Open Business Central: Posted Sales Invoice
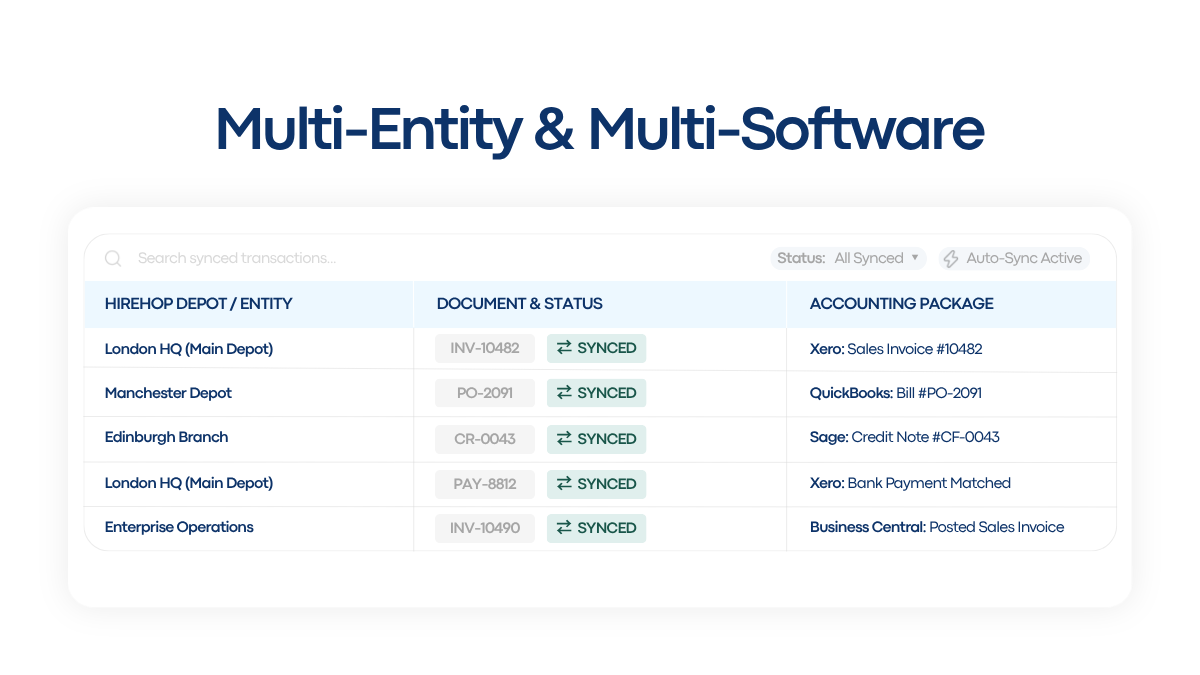 coord(937,527)
